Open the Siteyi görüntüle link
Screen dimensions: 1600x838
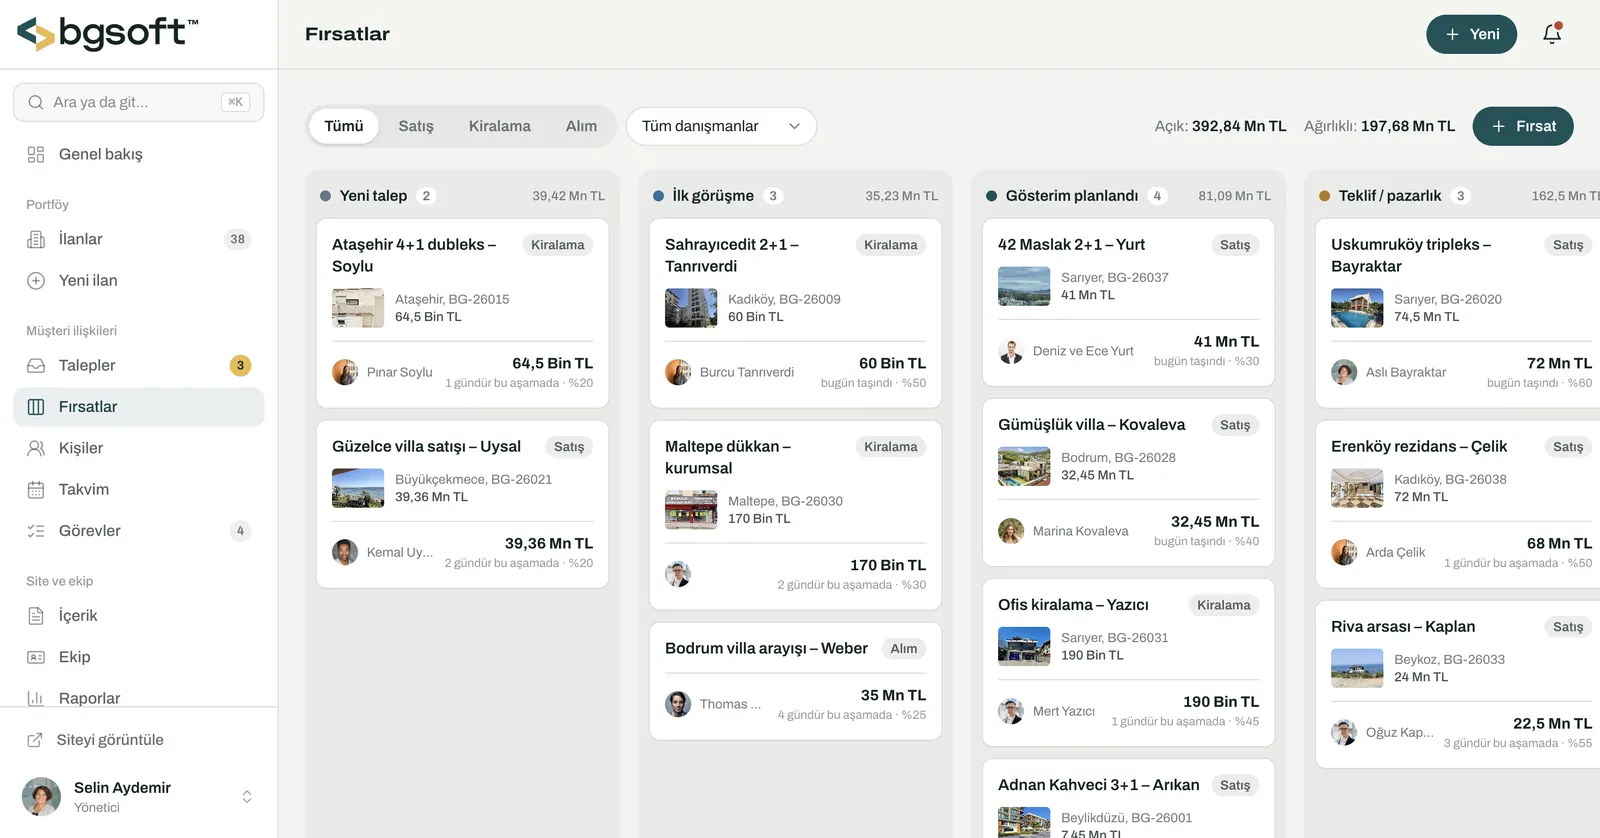139,740
